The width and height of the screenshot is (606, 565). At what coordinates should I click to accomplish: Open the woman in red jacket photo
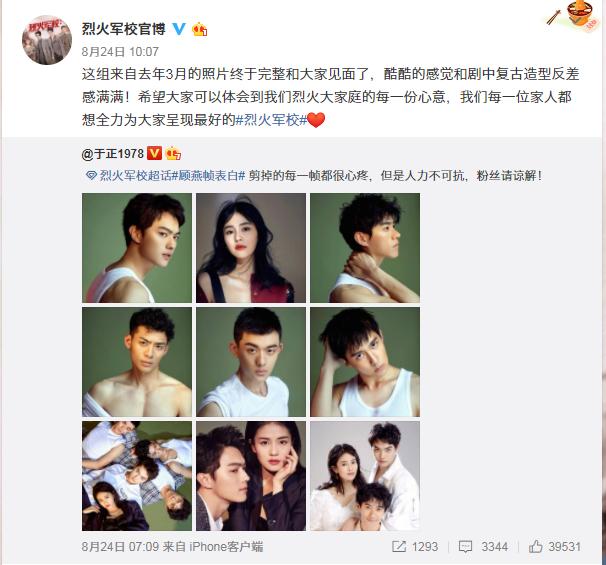coord(251,248)
